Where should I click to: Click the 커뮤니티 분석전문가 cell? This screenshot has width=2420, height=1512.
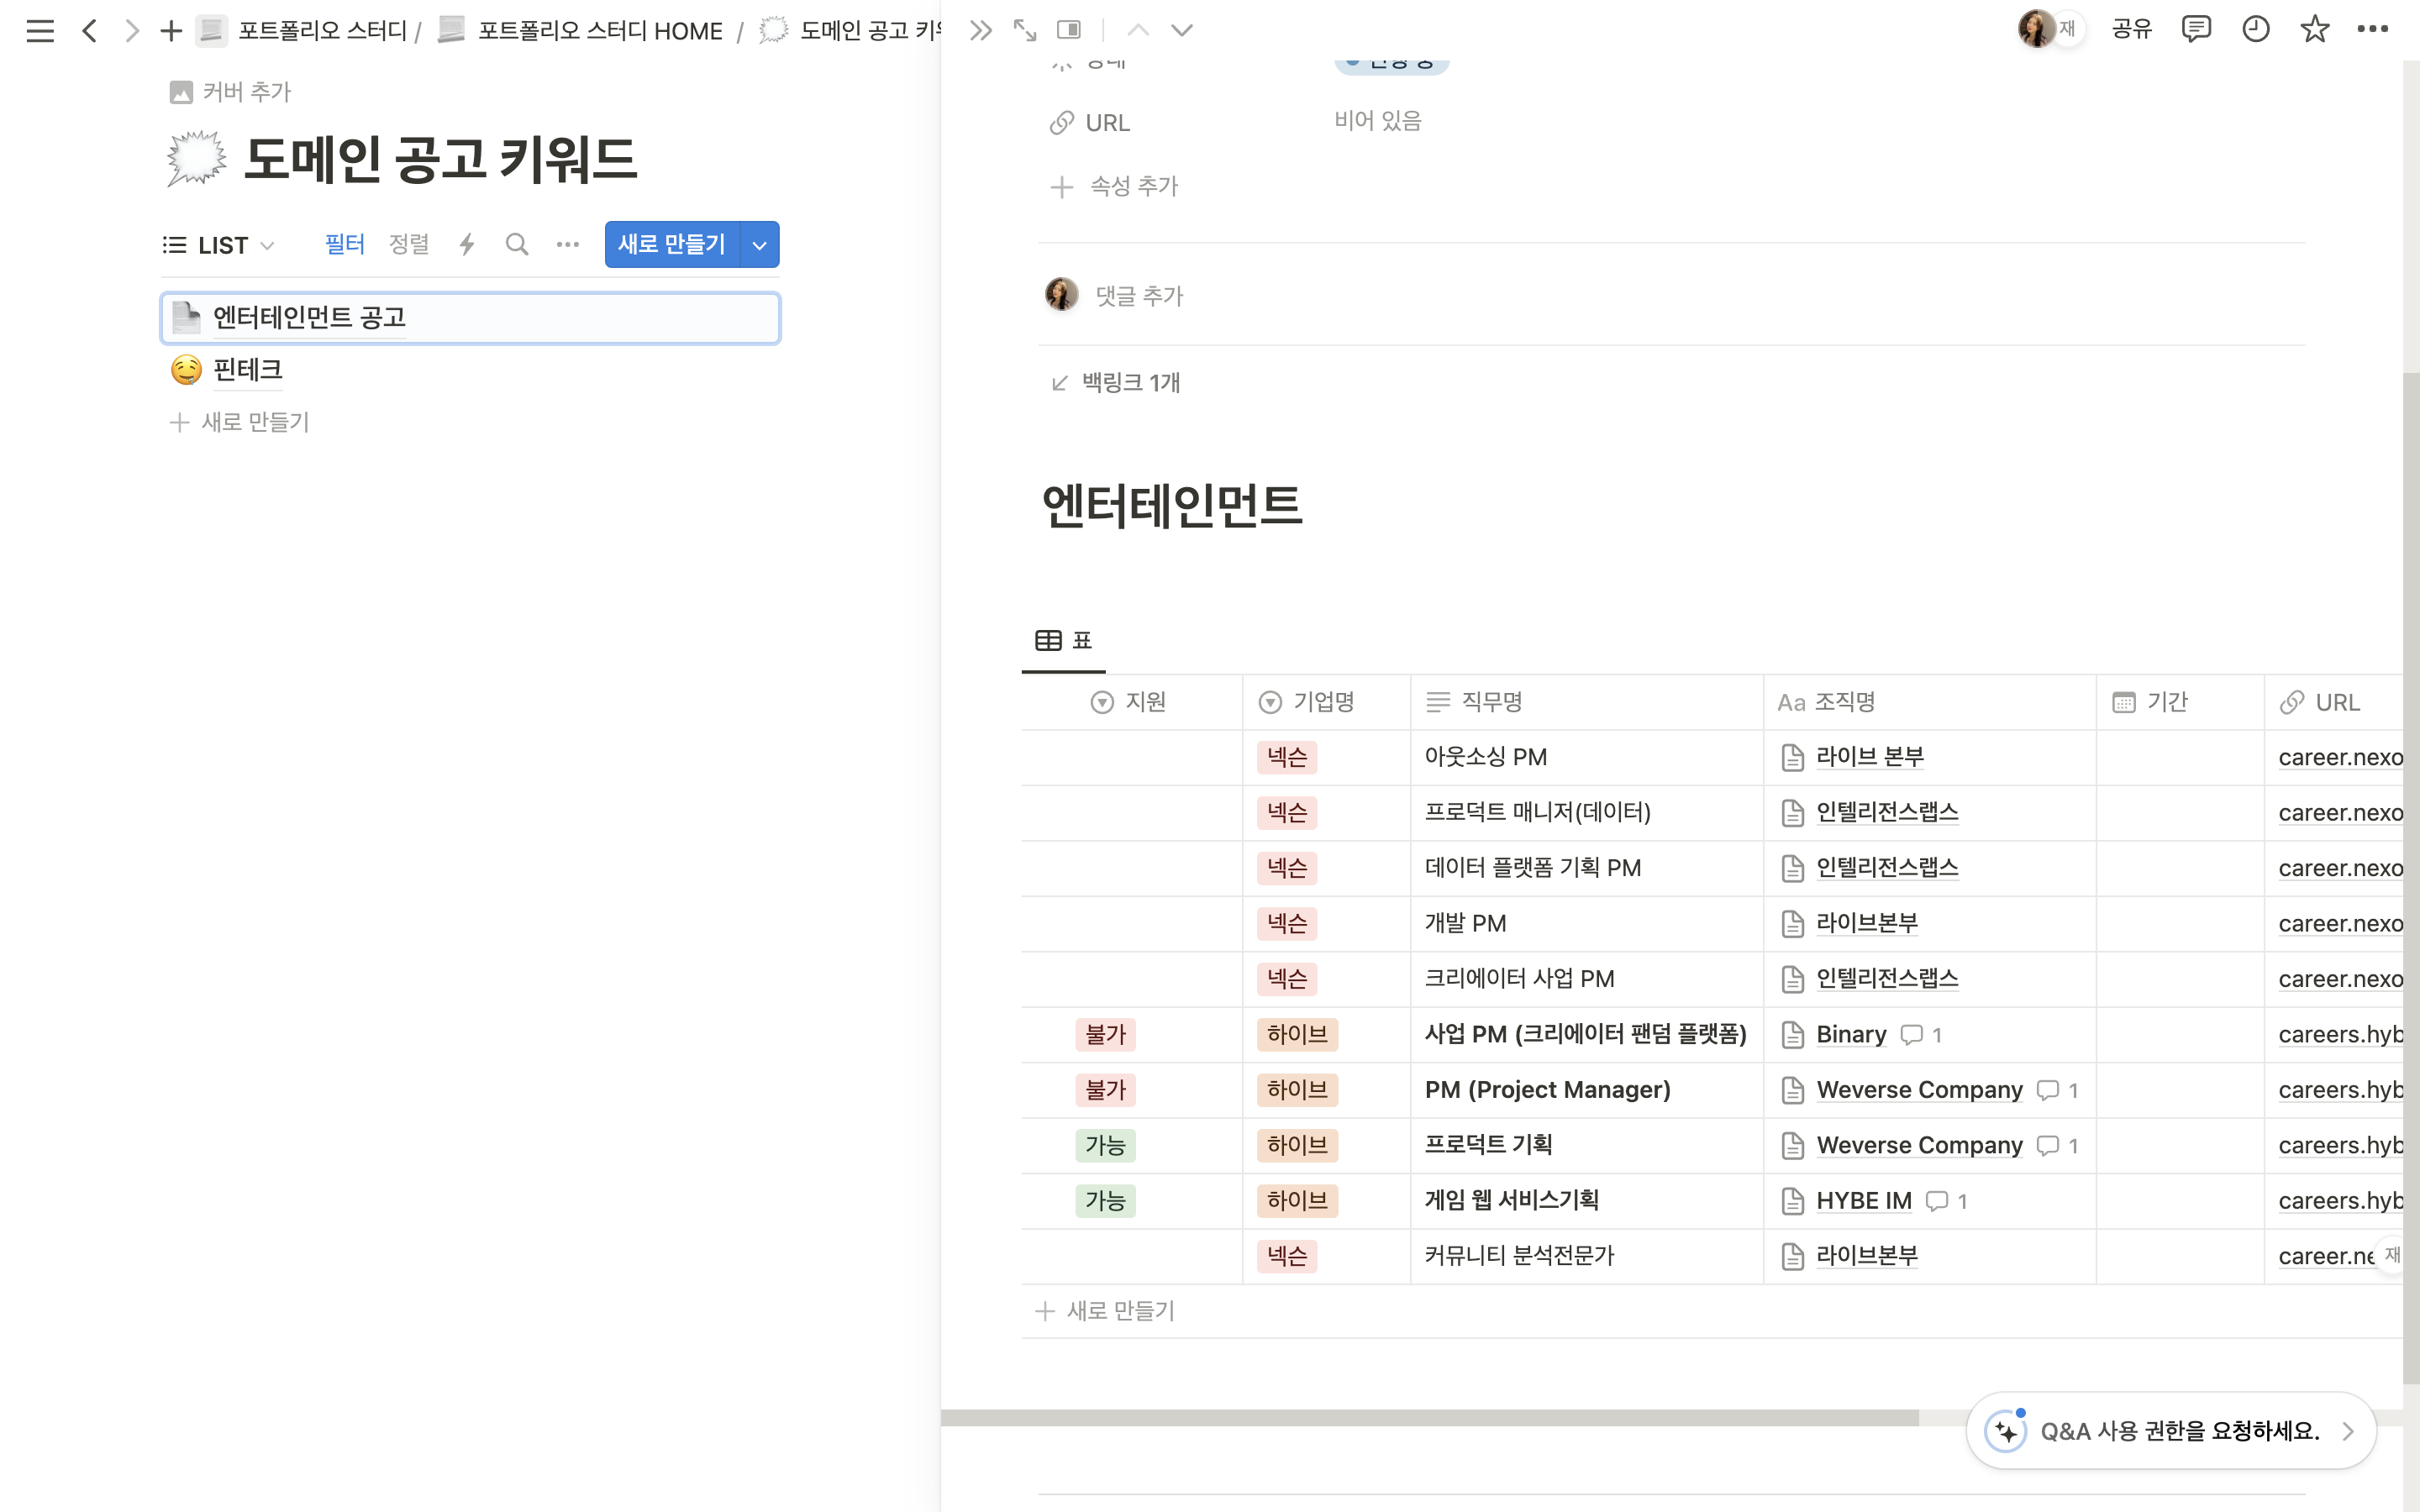coord(1587,1256)
